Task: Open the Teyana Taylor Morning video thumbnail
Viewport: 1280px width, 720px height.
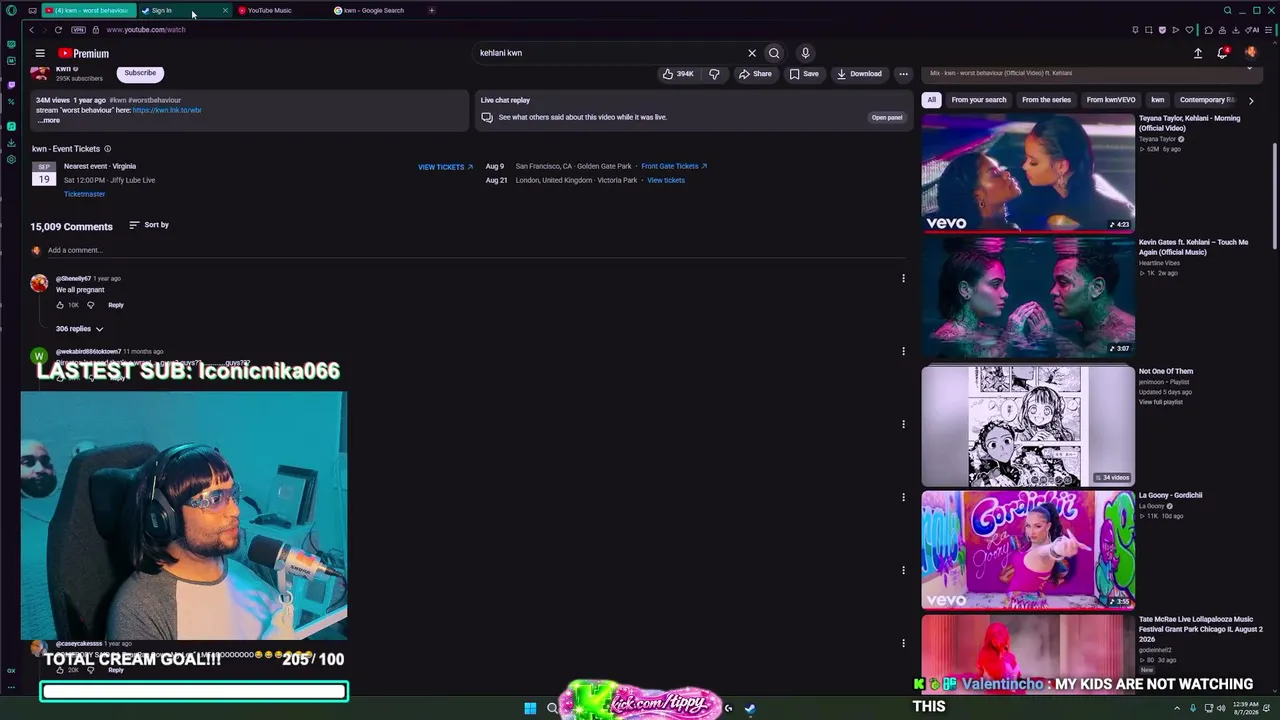Action: 1028,173
